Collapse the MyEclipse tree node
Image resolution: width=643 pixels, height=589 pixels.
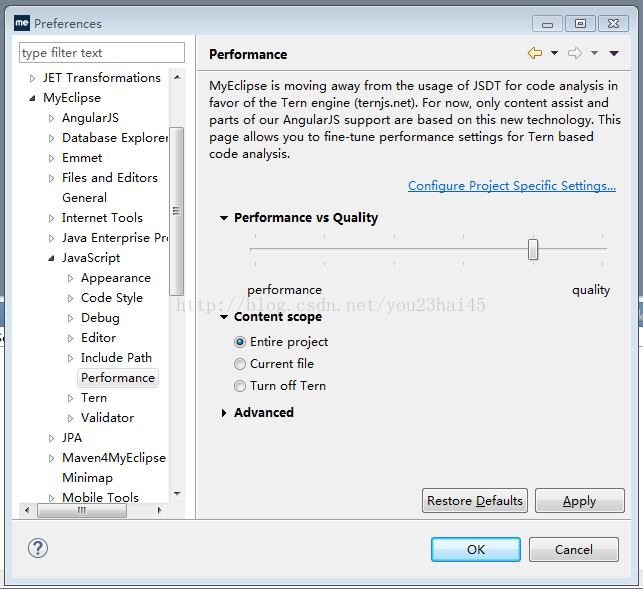click(x=32, y=98)
